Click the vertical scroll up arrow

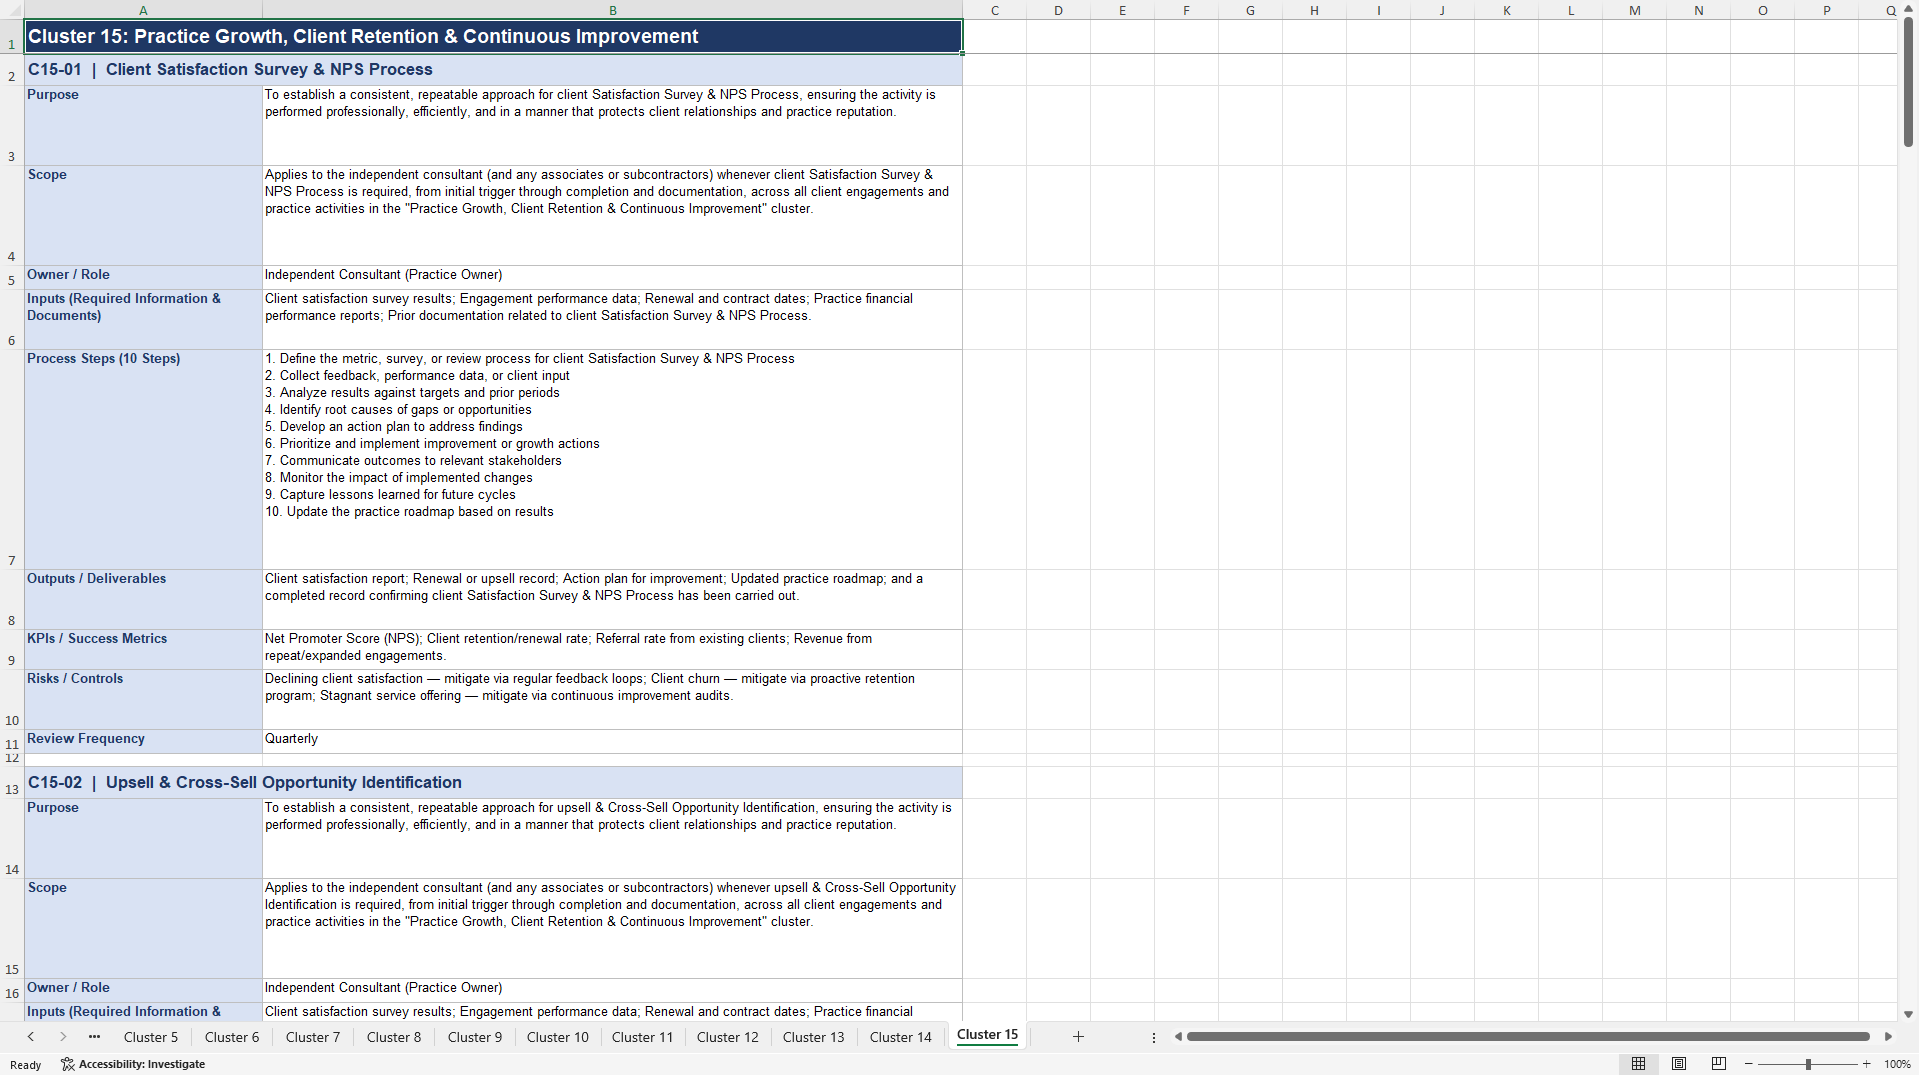click(1908, 9)
